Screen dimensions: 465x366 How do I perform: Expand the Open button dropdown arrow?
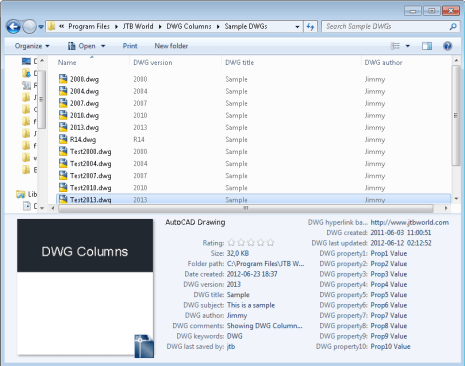[103, 46]
